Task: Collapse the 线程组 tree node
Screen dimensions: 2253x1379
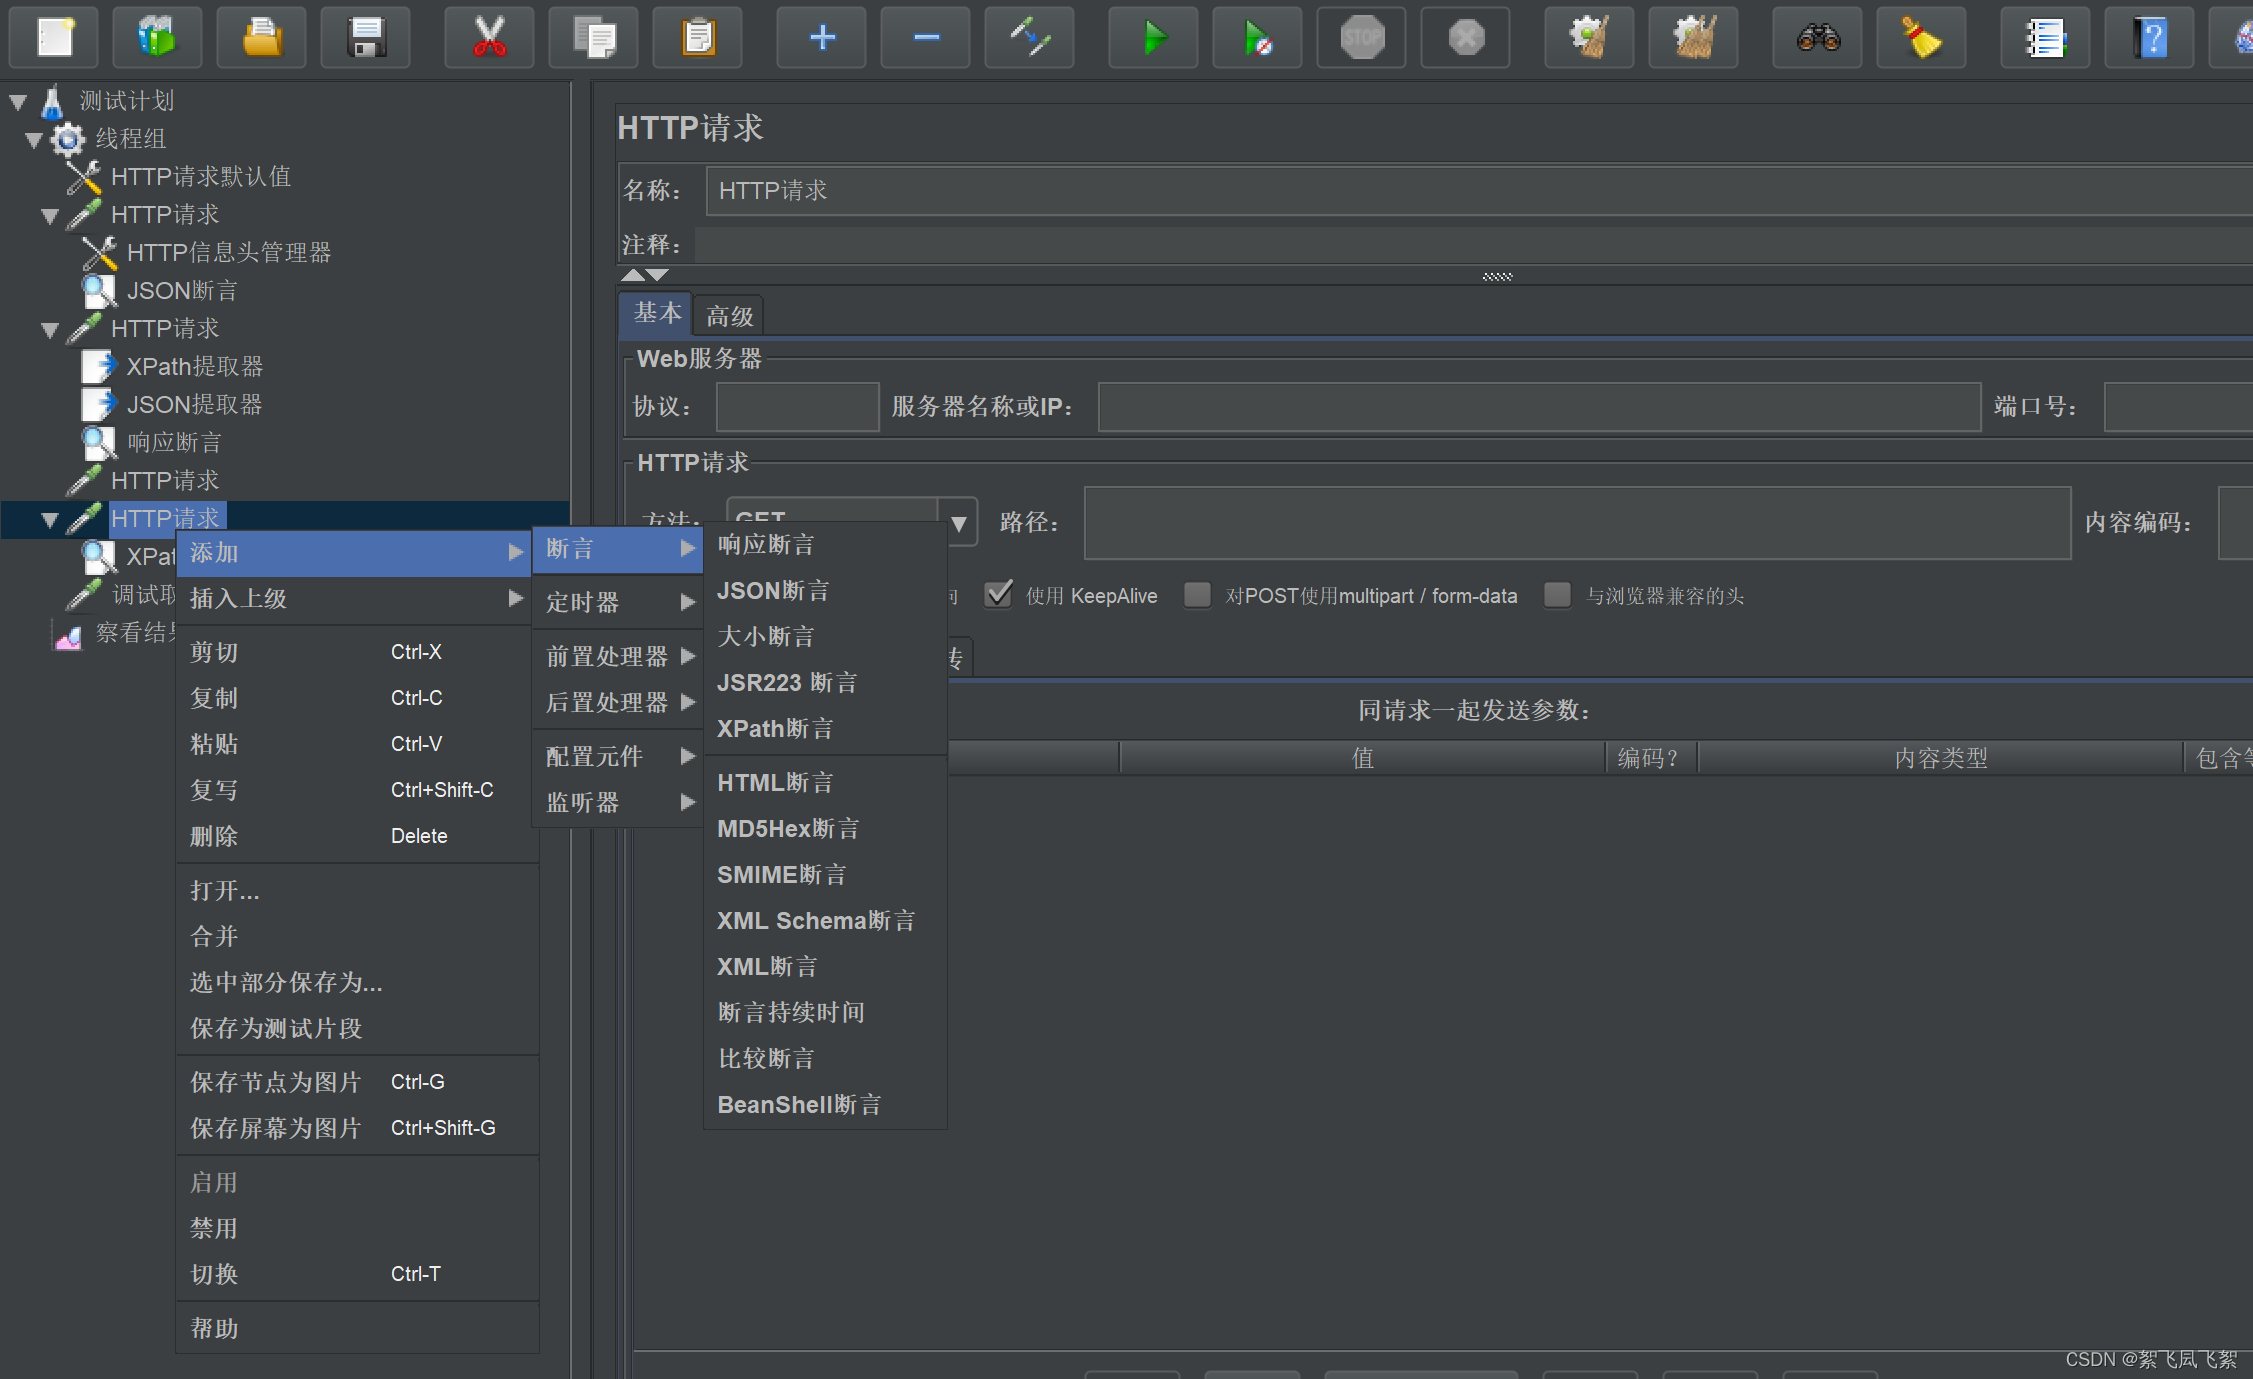Action: [34, 139]
